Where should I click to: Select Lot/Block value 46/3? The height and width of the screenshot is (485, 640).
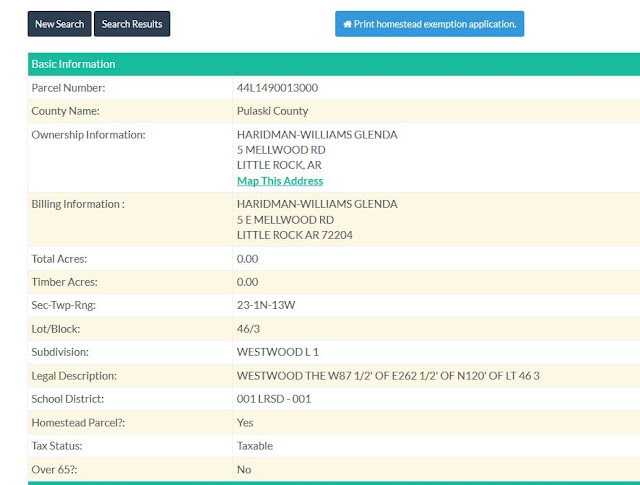click(248, 329)
